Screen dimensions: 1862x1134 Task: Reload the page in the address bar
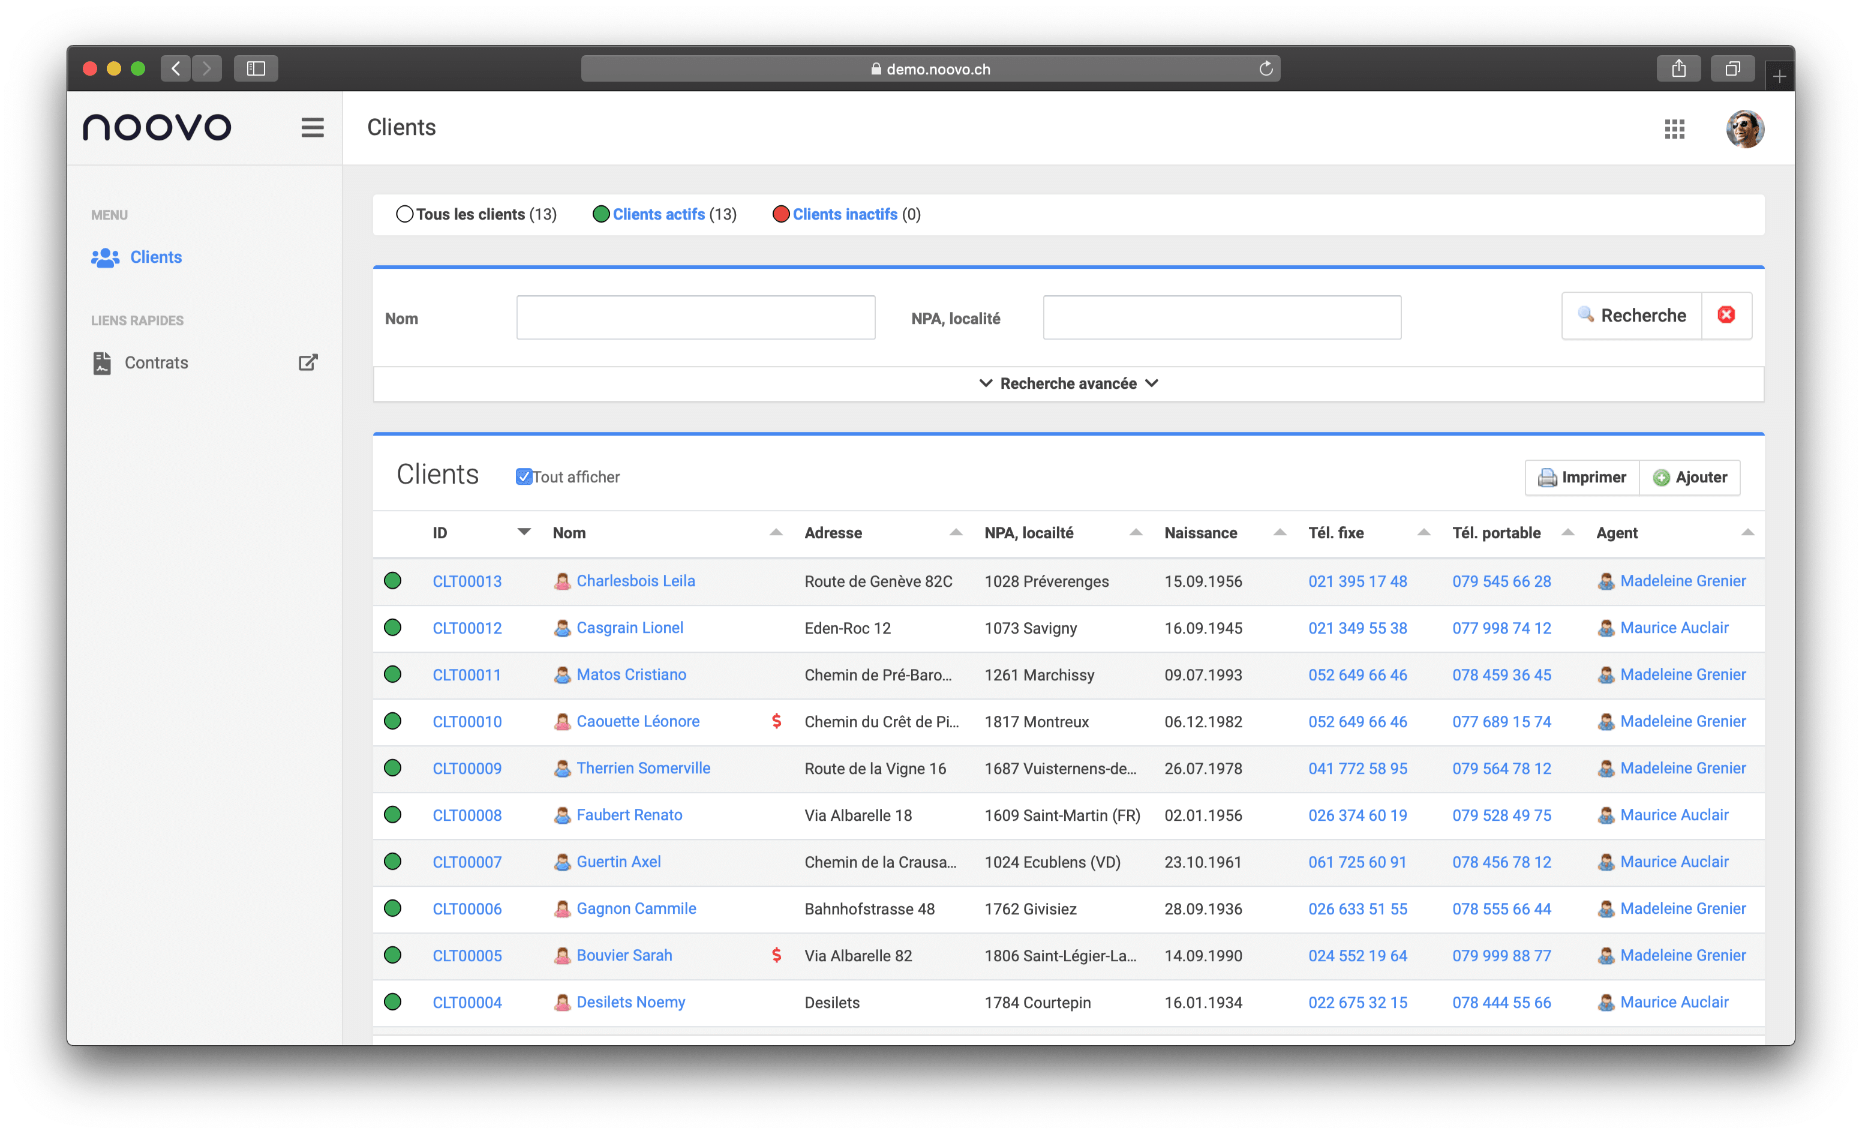point(1265,69)
